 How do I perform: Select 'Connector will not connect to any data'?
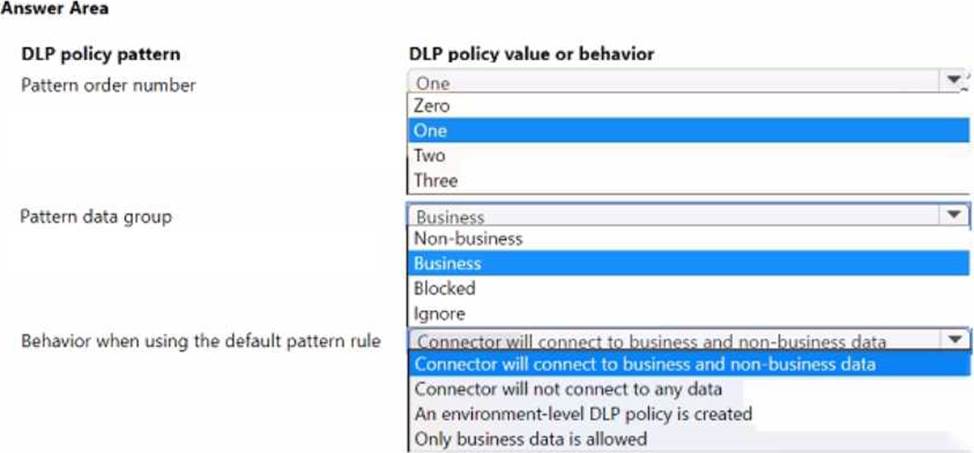(x=568, y=389)
